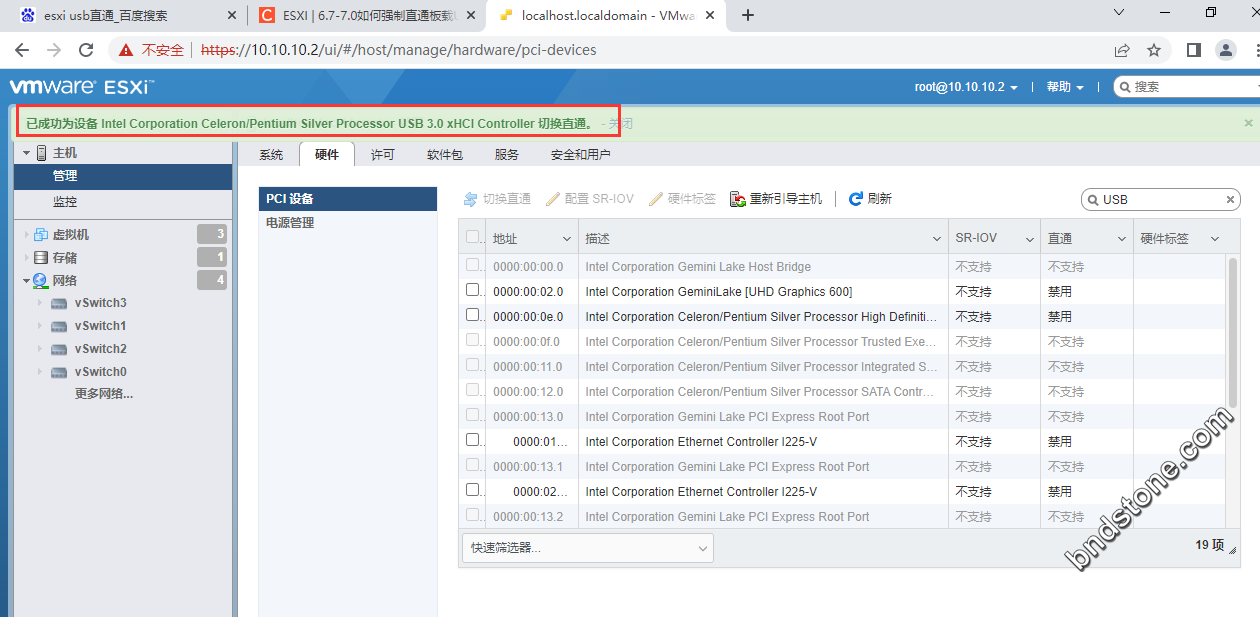The width and height of the screenshot is (1260, 617).
Task: Check the box for Ethernet device 0000:01
Action: click(473, 440)
